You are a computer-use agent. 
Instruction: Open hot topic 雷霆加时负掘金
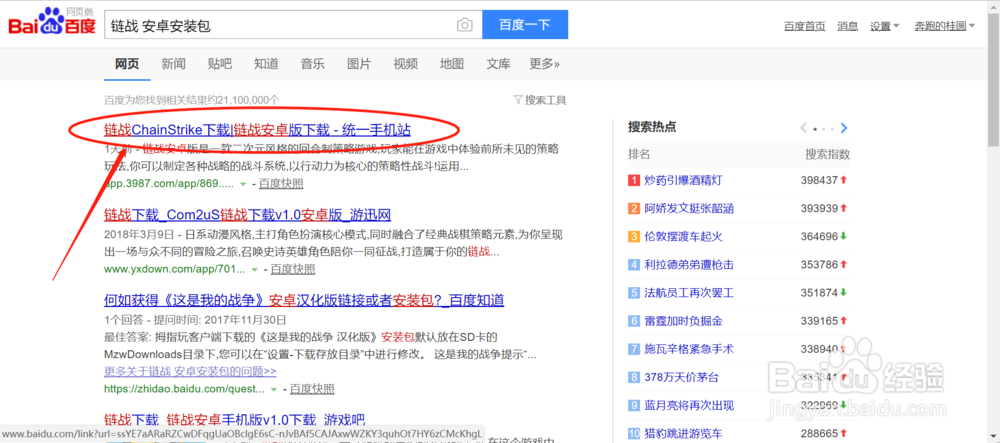pyautogui.click(x=683, y=321)
